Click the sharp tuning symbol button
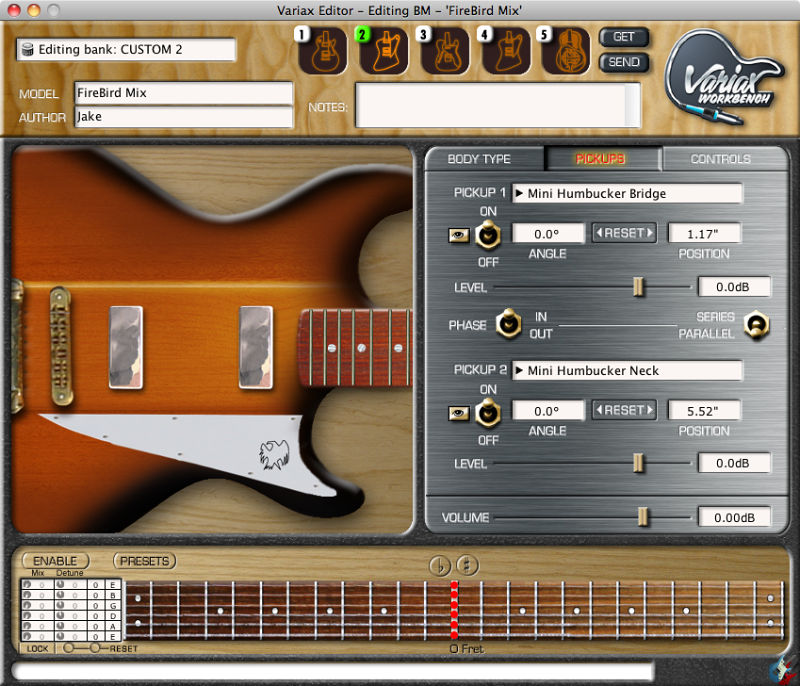The height and width of the screenshot is (686, 800). point(467,566)
